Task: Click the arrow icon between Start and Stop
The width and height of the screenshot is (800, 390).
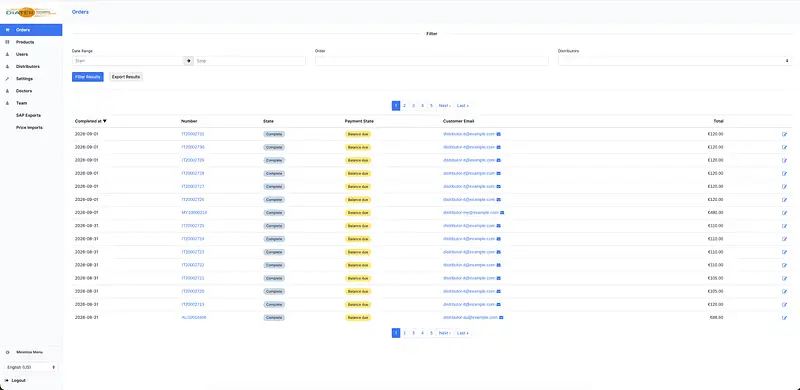Action: click(x=189, y=61)
